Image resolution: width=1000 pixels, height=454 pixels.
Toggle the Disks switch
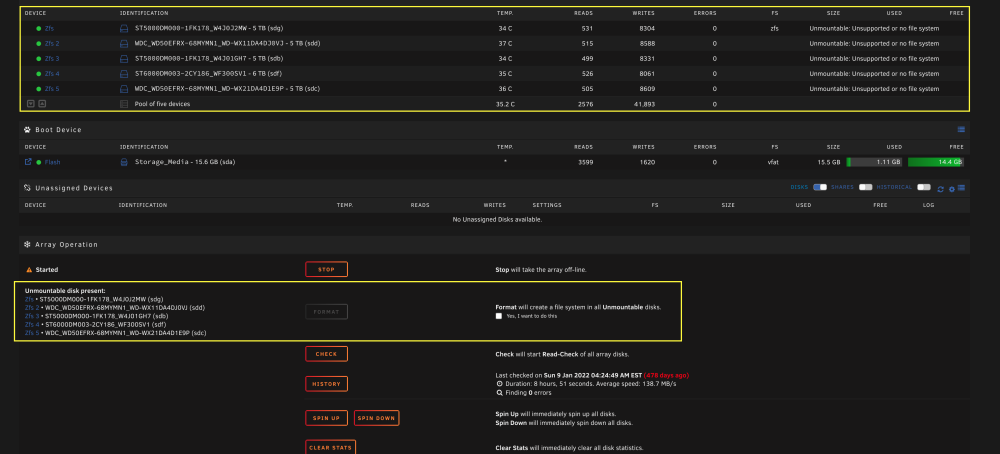[820, 187]
